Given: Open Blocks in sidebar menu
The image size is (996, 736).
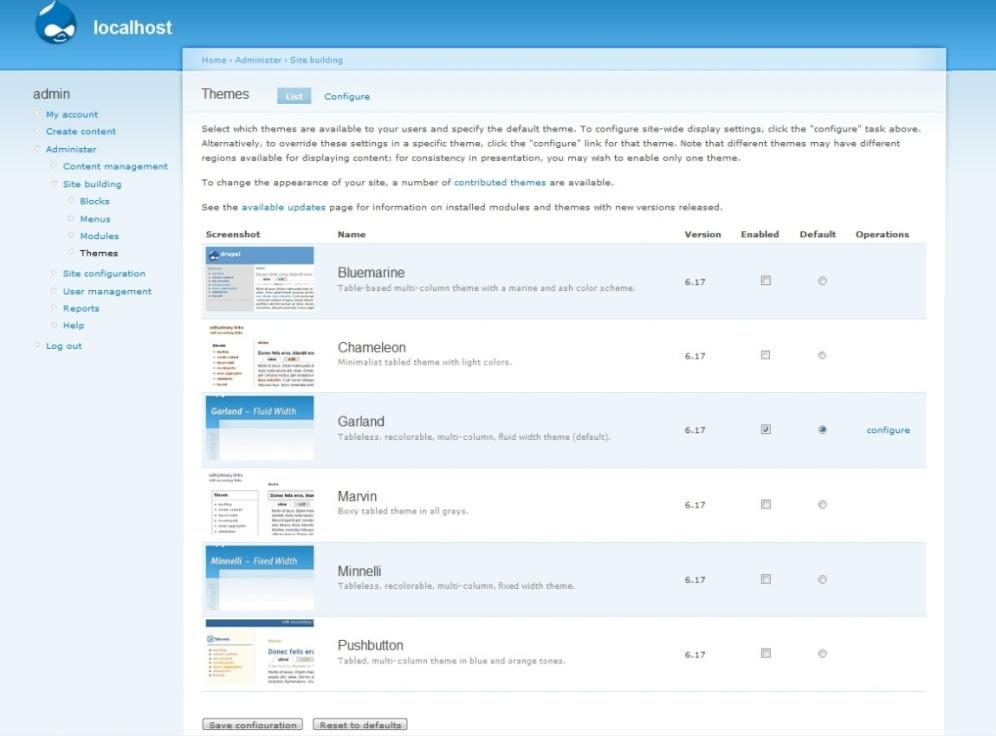Looking at the screenshot, I should (x=95, y=201).
